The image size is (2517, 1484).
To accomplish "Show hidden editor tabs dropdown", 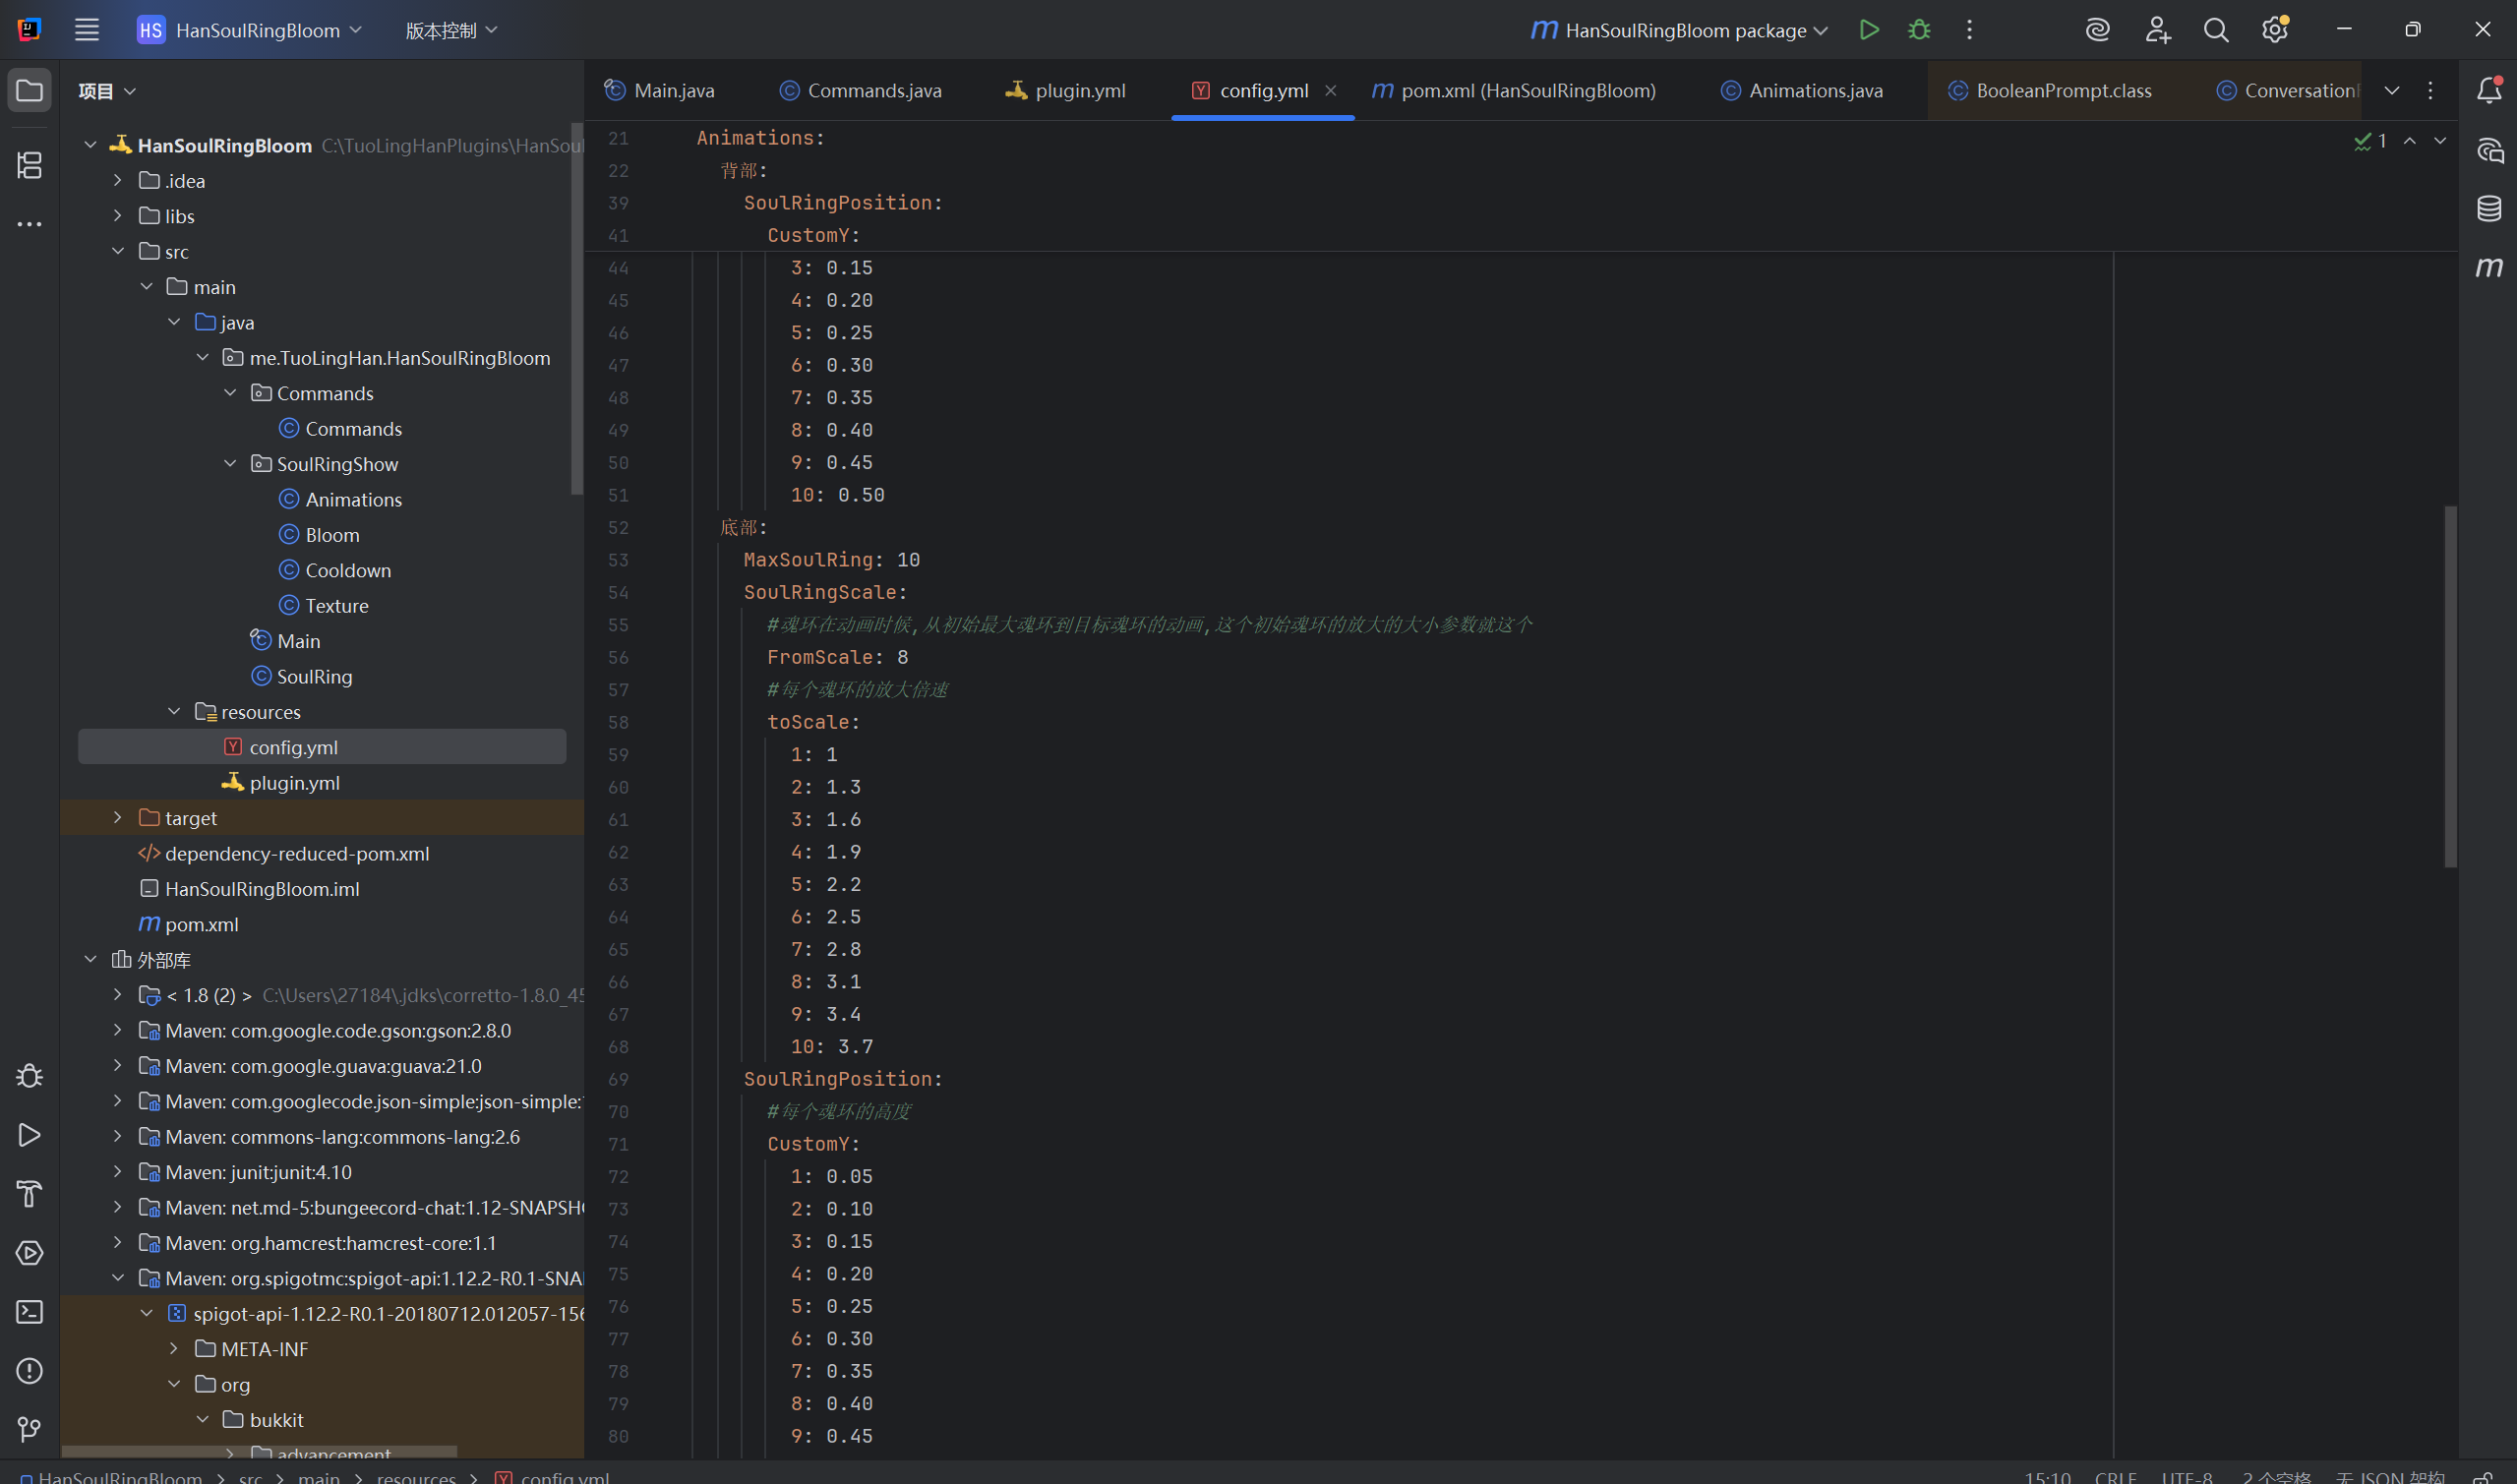I will click(2391, 91).
